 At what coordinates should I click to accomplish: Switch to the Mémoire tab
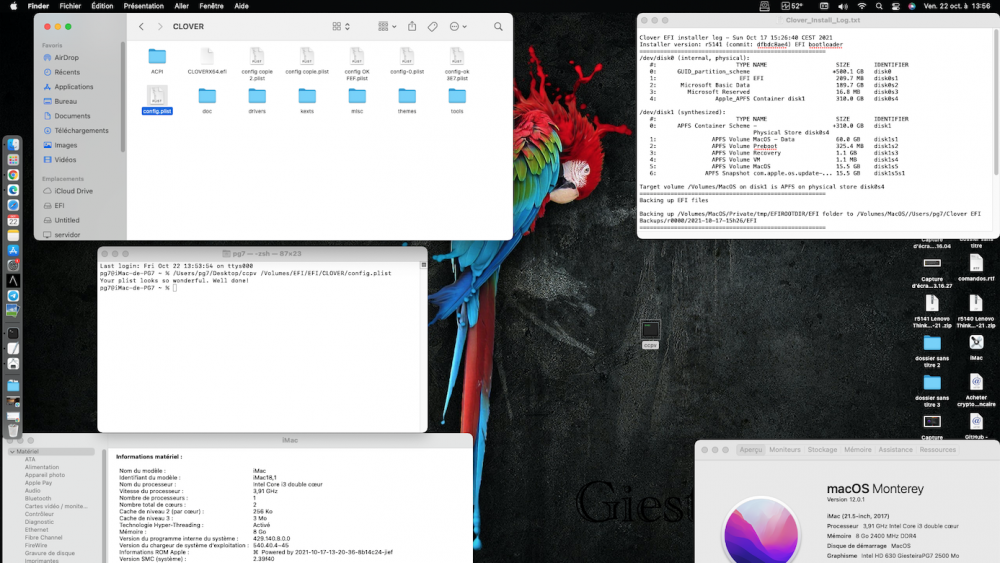click(x=858, y=450)
